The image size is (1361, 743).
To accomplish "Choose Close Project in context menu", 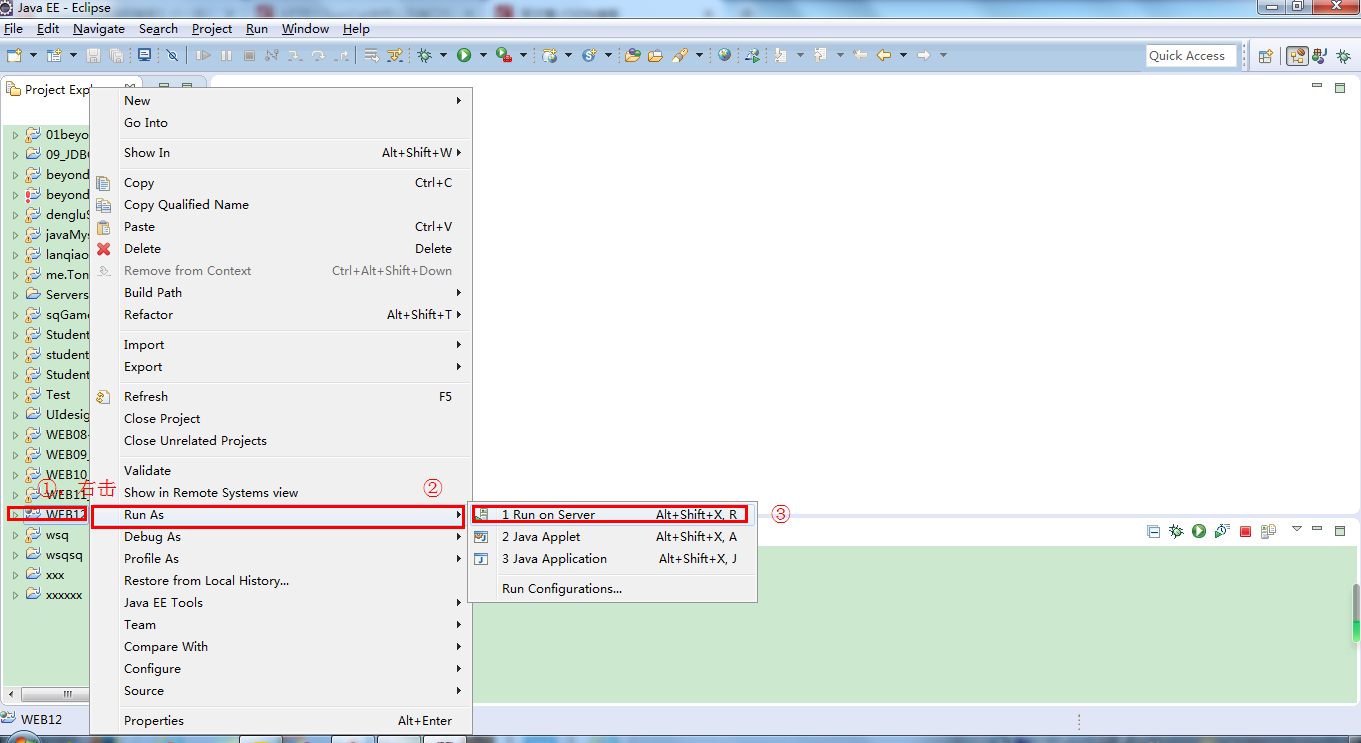I will 279,418.
